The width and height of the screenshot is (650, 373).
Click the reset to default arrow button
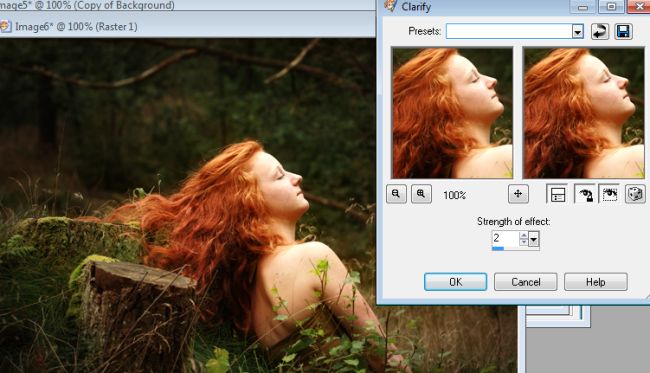pyautogui.click(x=599, y=31)
